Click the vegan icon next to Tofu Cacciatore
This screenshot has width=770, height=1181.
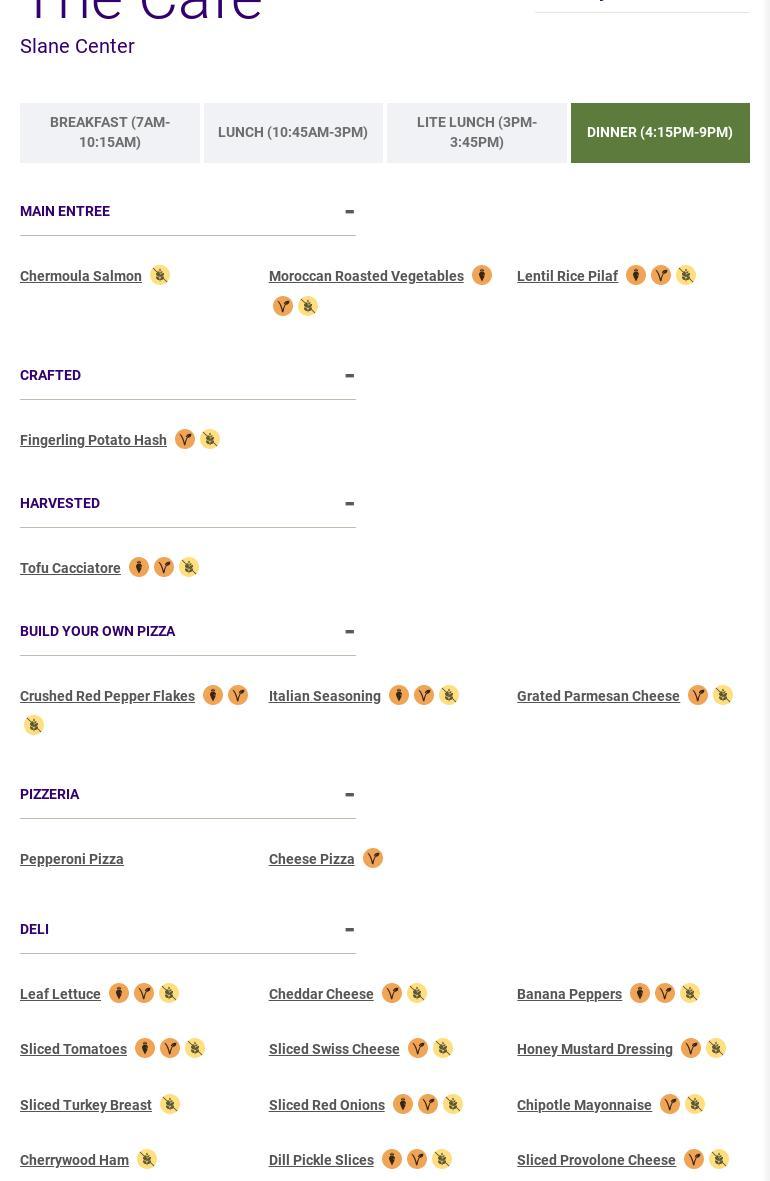point(139,567)
